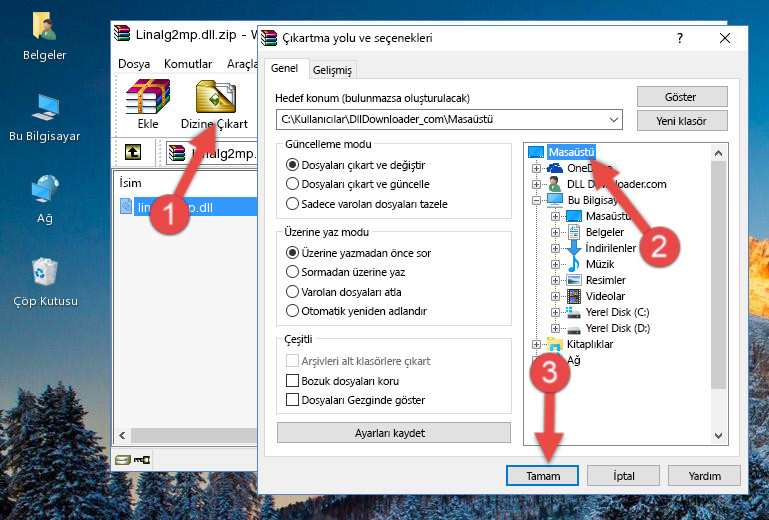Expand the Belgeler node under Bu Bilgisayar
This screenshot has width=769, height=520.
pyautogui.click(x=555, y=233)
